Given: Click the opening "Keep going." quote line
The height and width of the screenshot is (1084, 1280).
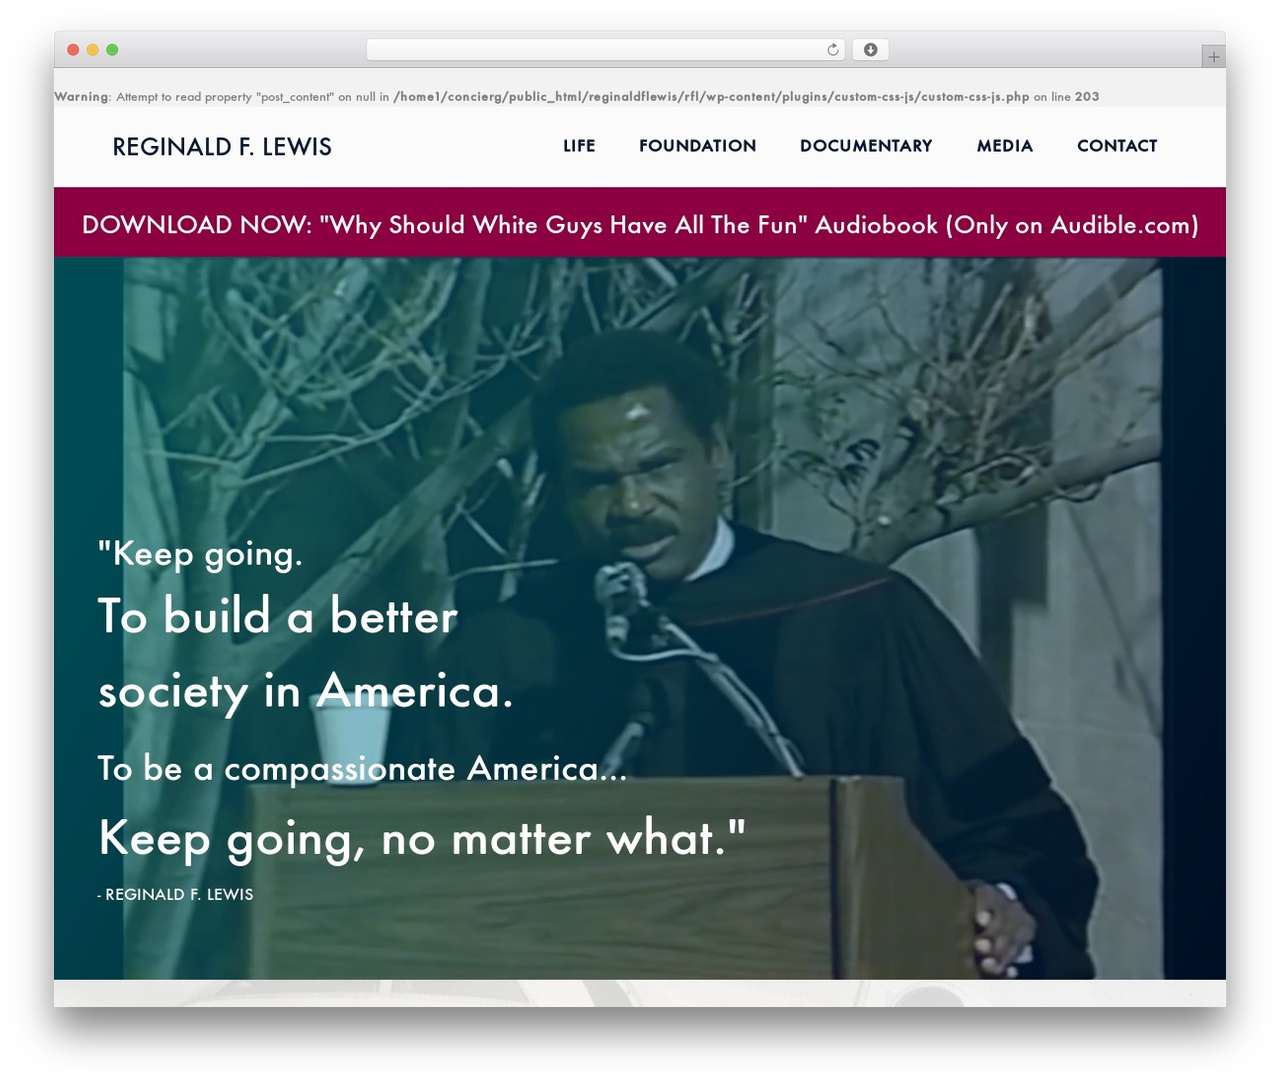Looking at the screenshot, I should point(200,554).
